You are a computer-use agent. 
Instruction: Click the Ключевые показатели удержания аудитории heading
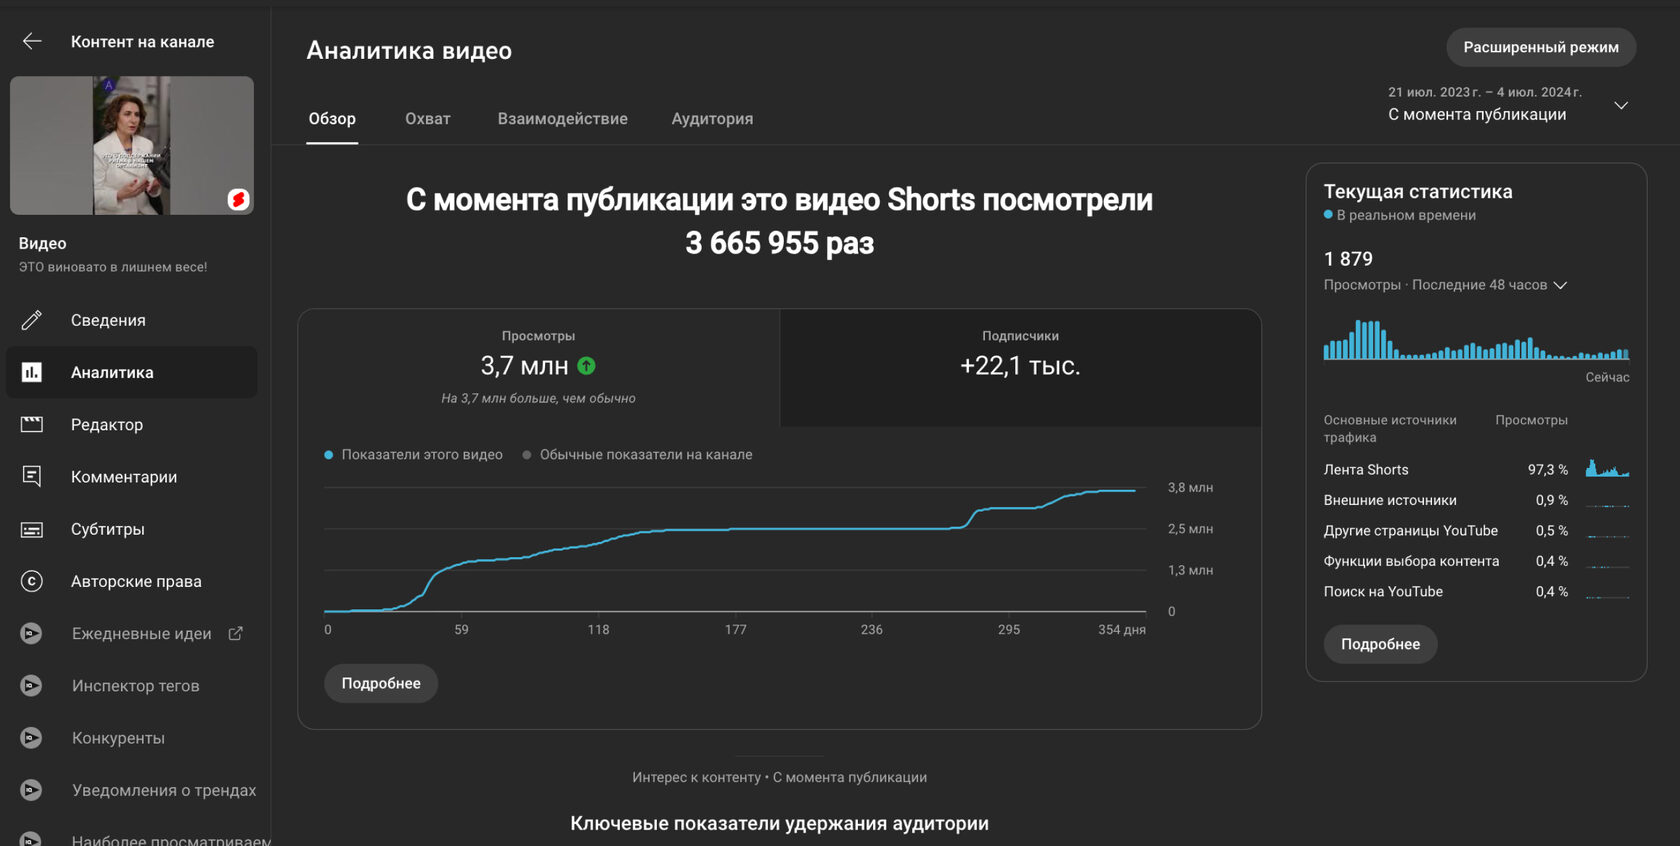click(779, 823)
